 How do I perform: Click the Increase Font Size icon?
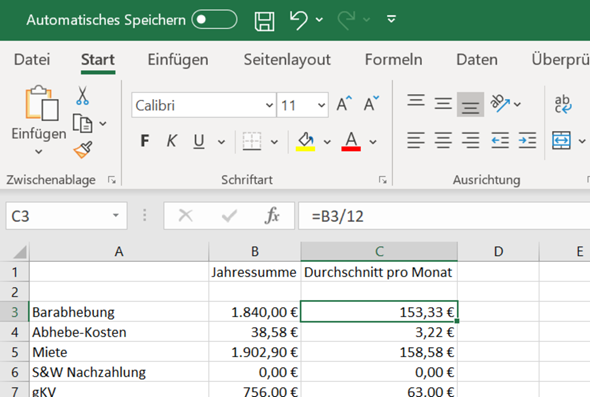[344, 104]
